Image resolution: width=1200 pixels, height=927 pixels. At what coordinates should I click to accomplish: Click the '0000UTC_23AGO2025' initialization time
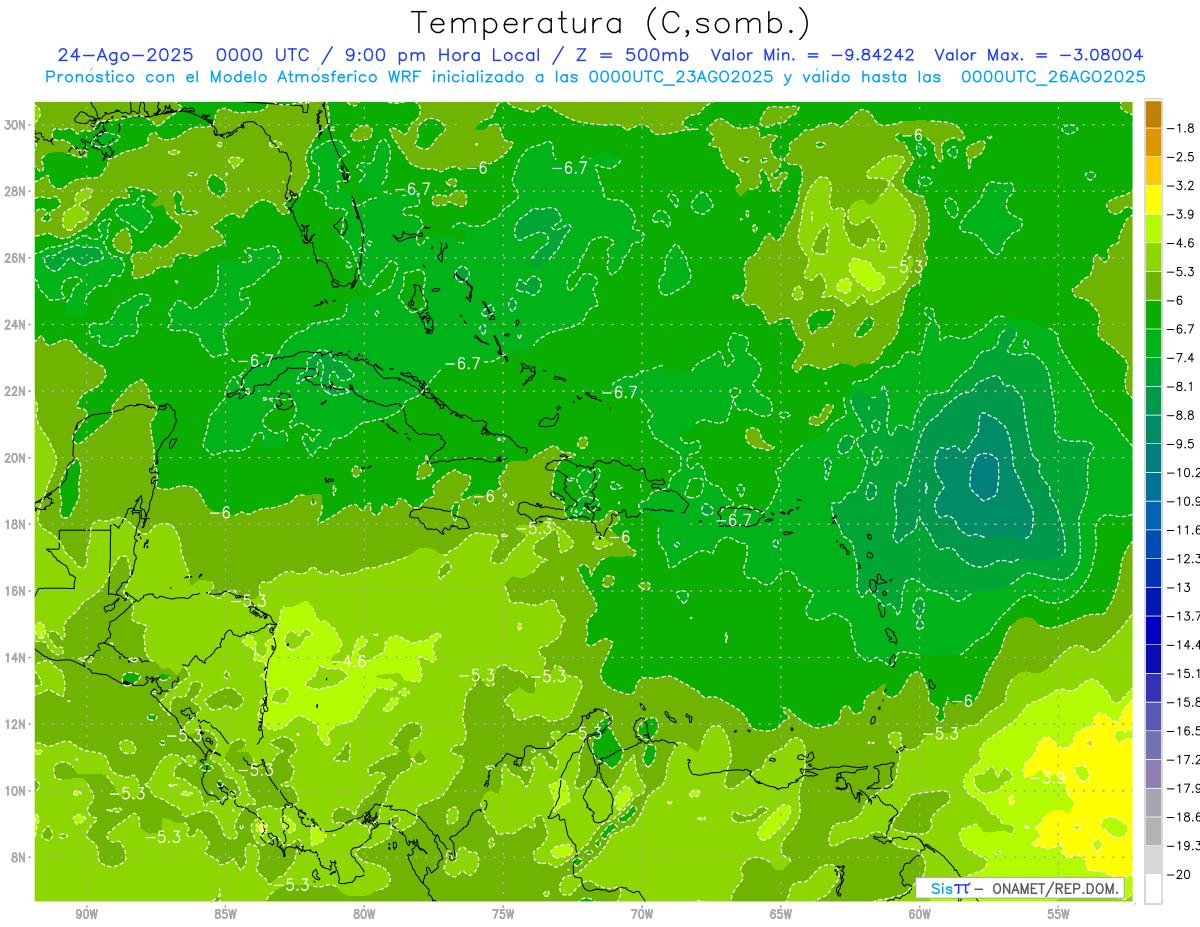click(681, 77)
